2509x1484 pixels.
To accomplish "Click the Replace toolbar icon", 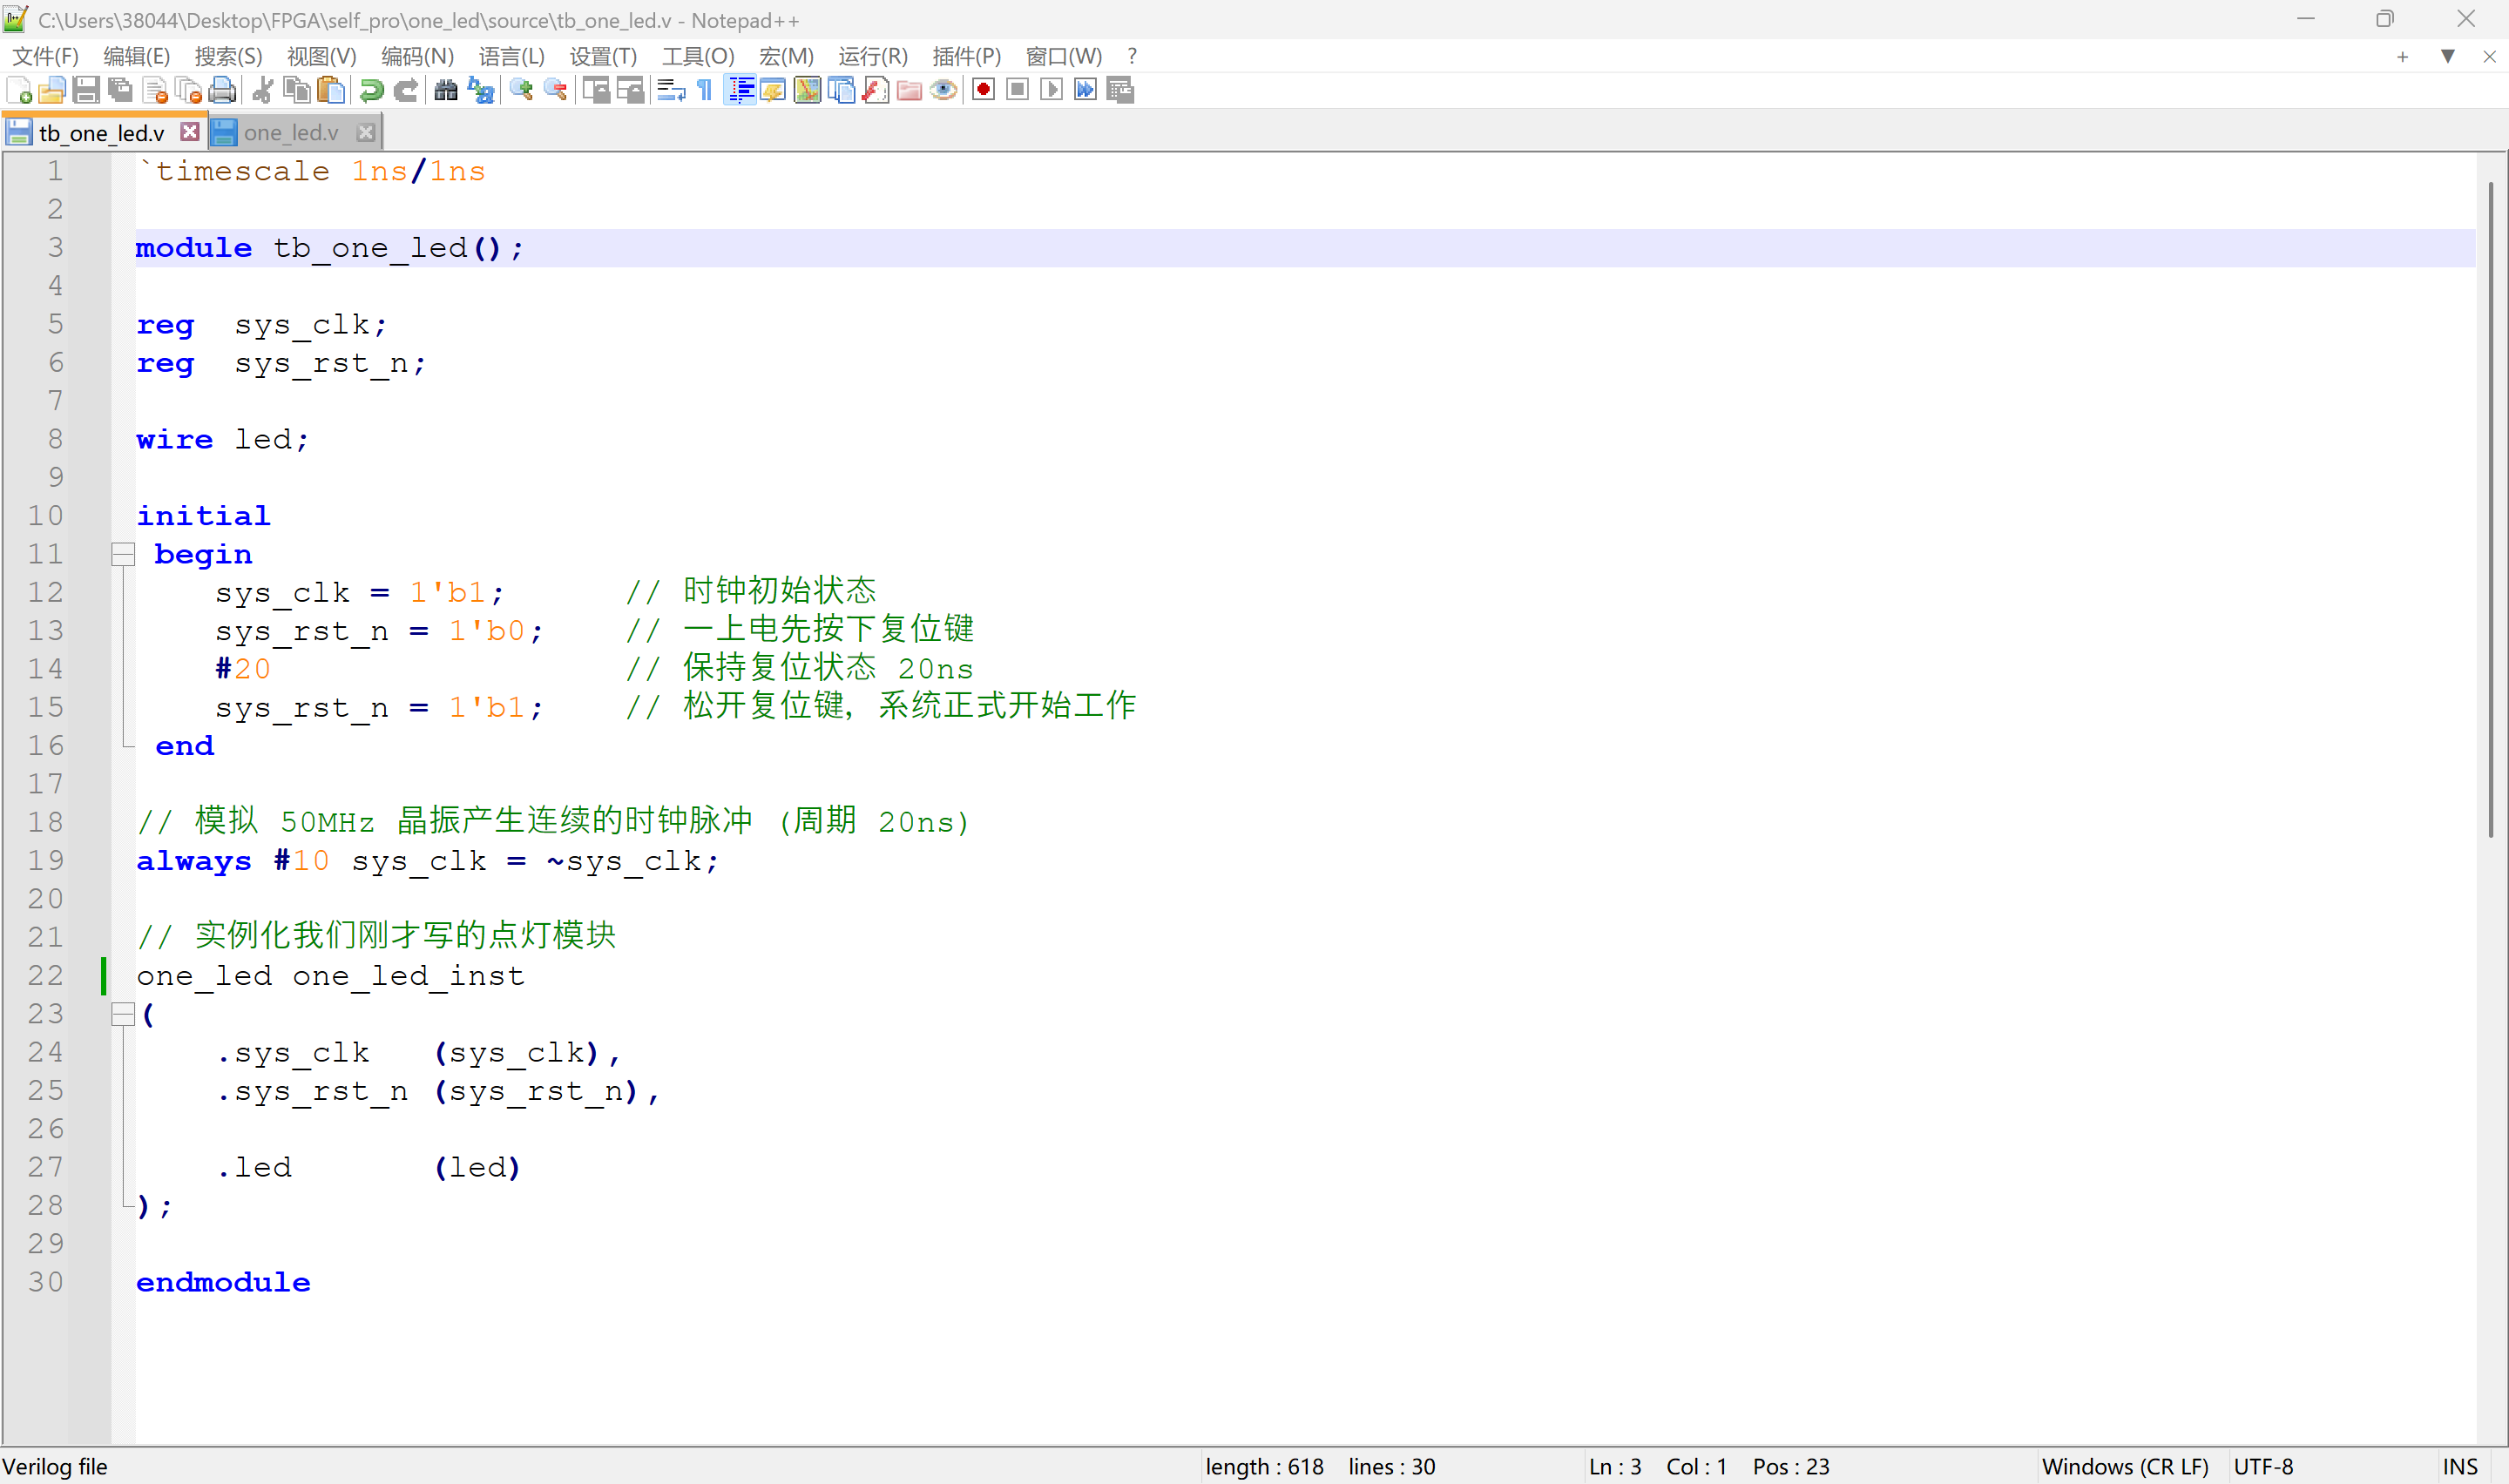I will pos(481,91).
